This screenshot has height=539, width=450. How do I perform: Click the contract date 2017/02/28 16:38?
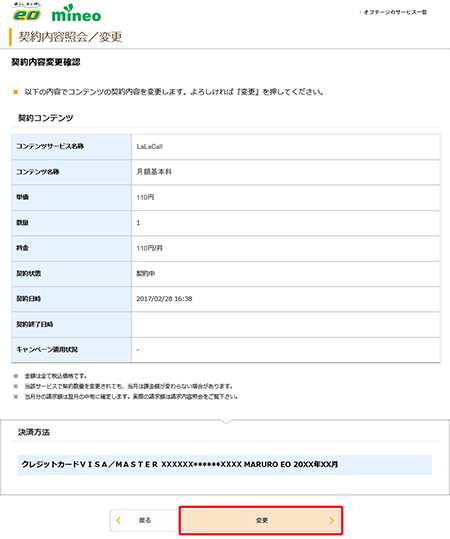click(164, 299)
